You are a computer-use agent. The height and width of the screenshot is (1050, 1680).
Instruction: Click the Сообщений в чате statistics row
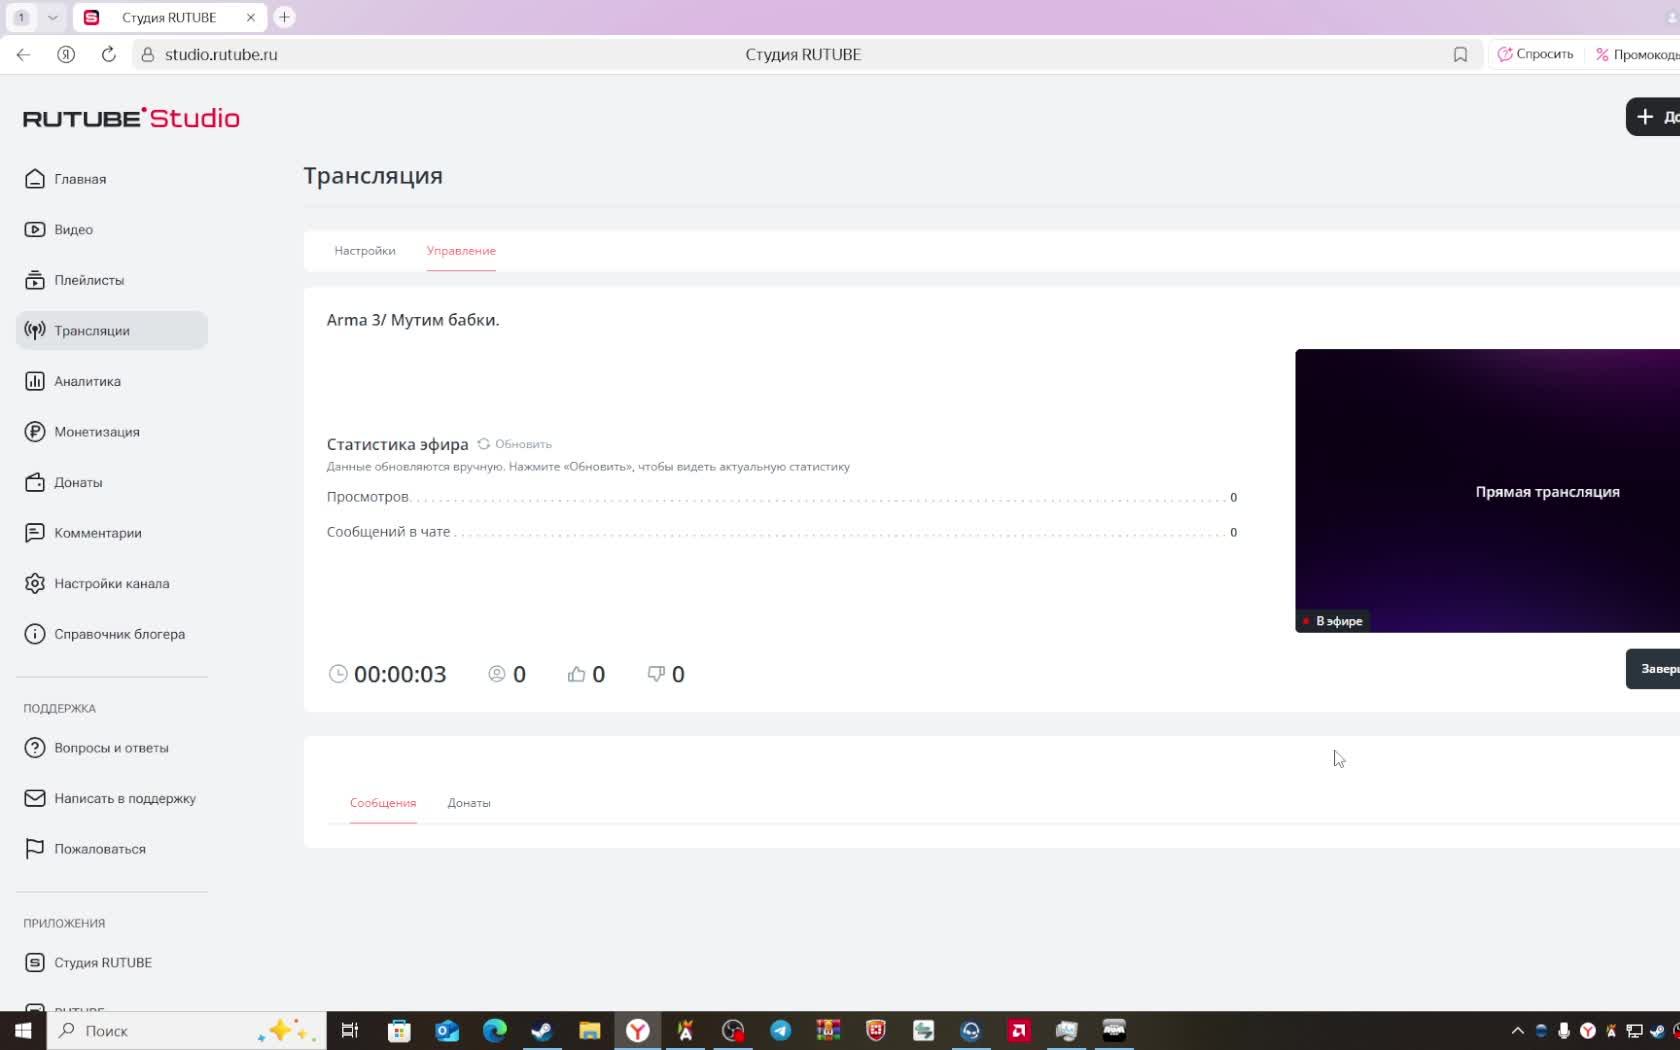pos(782,532)
